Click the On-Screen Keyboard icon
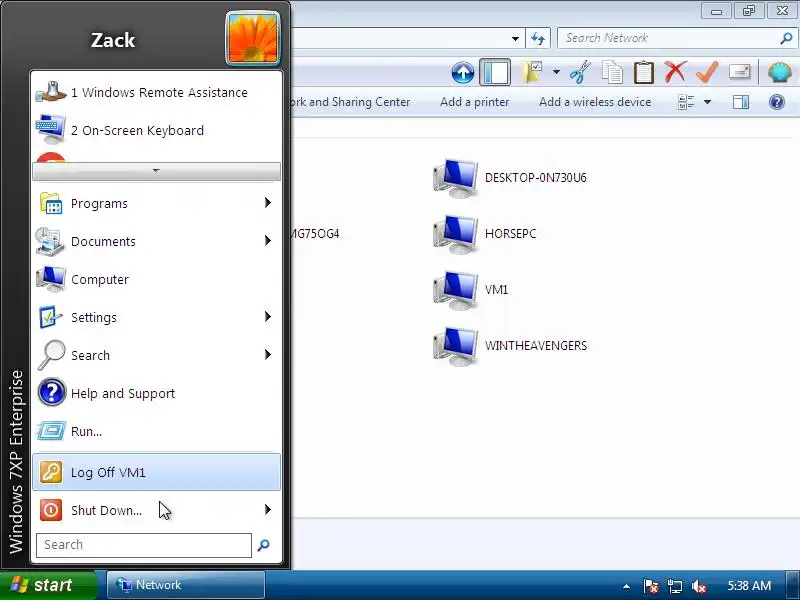This screenshot has height=600, width=800. (51, 130)
